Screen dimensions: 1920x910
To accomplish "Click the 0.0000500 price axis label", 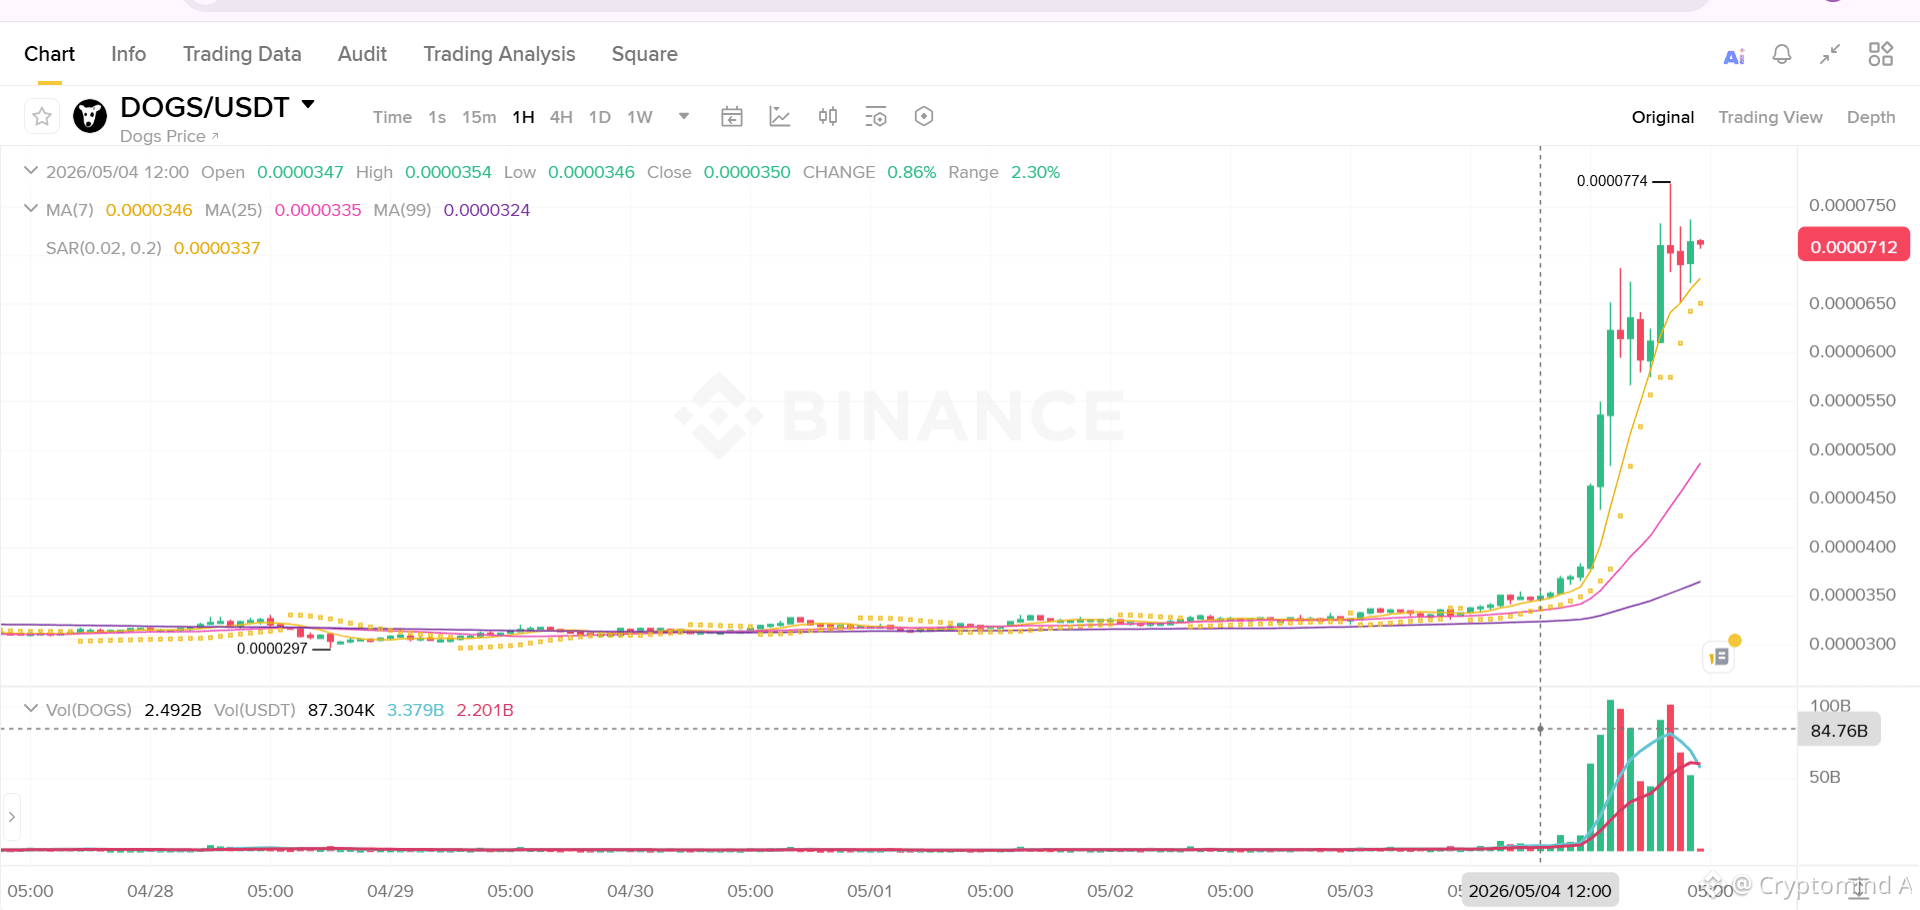I will coord(1852,449).
